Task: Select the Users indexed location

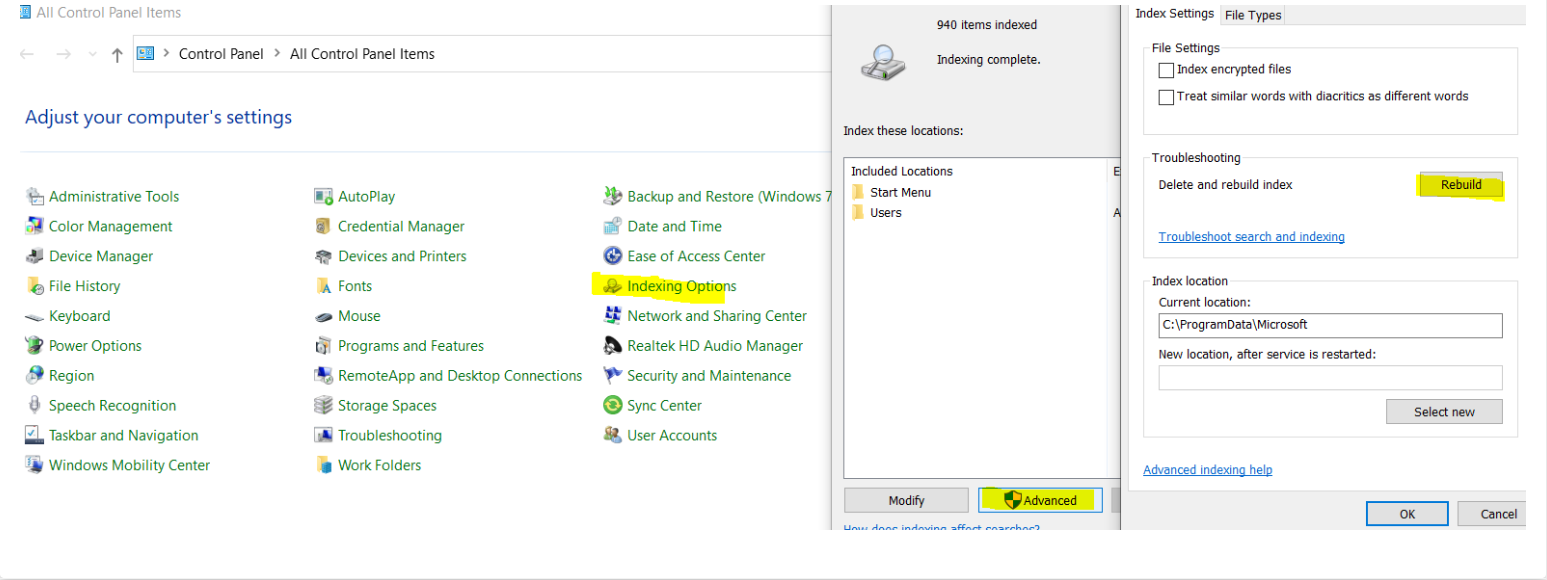Action: 886,212
